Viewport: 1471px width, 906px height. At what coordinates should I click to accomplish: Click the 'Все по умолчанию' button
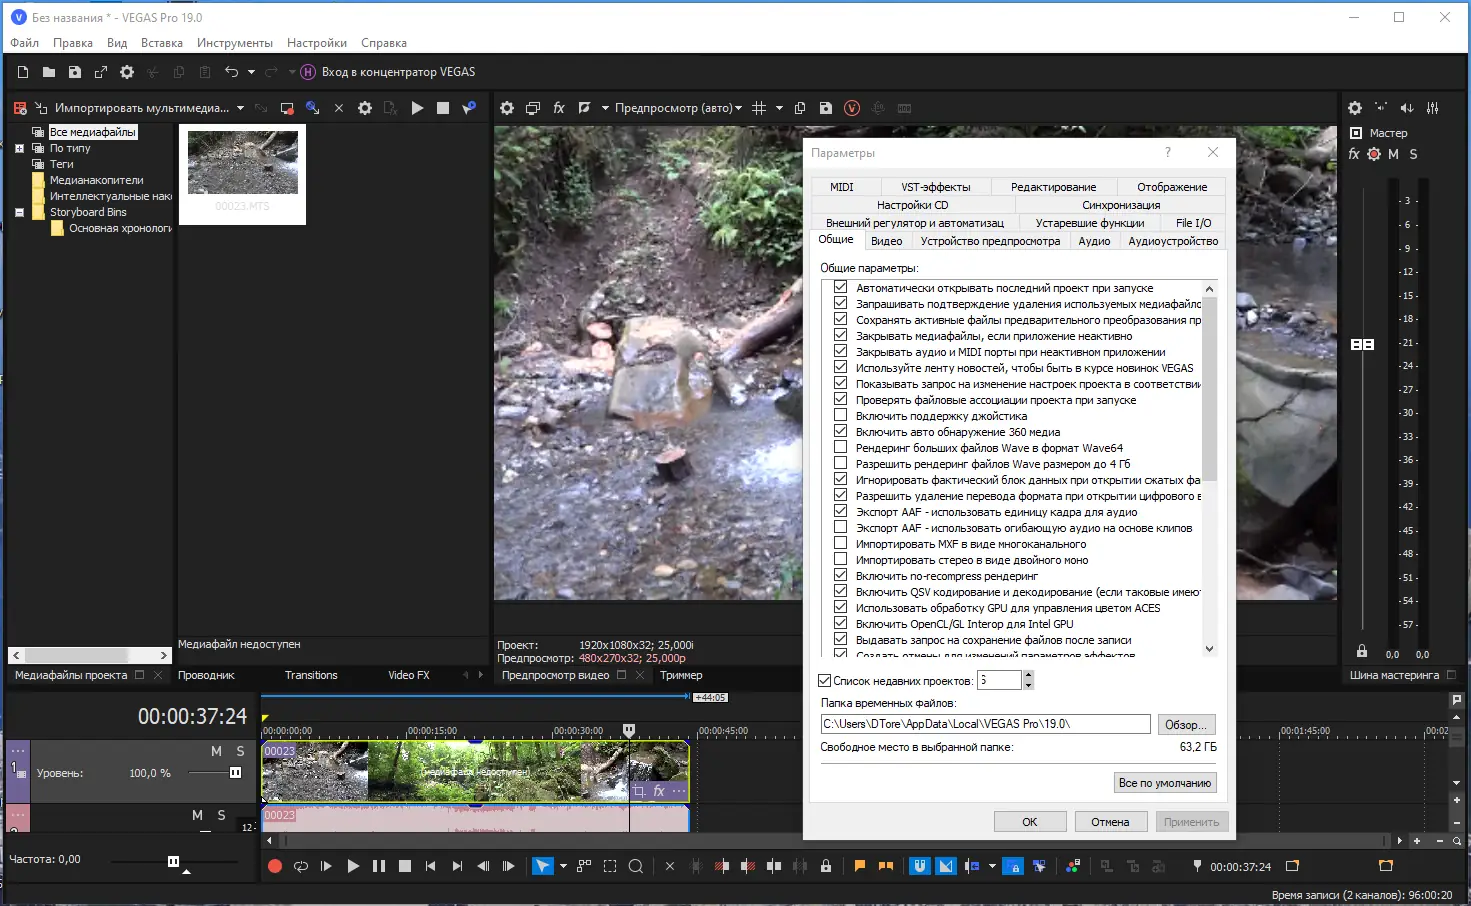point(1165,783)
